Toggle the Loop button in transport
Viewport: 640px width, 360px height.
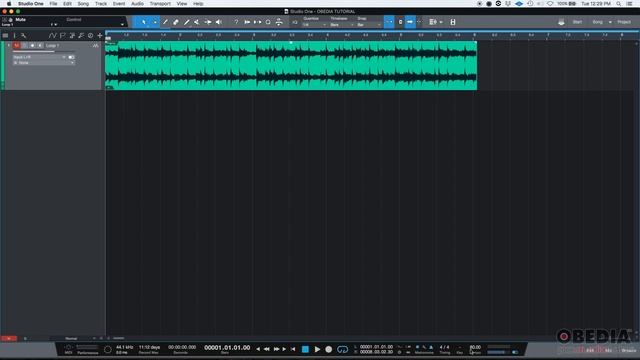point(342,349)
